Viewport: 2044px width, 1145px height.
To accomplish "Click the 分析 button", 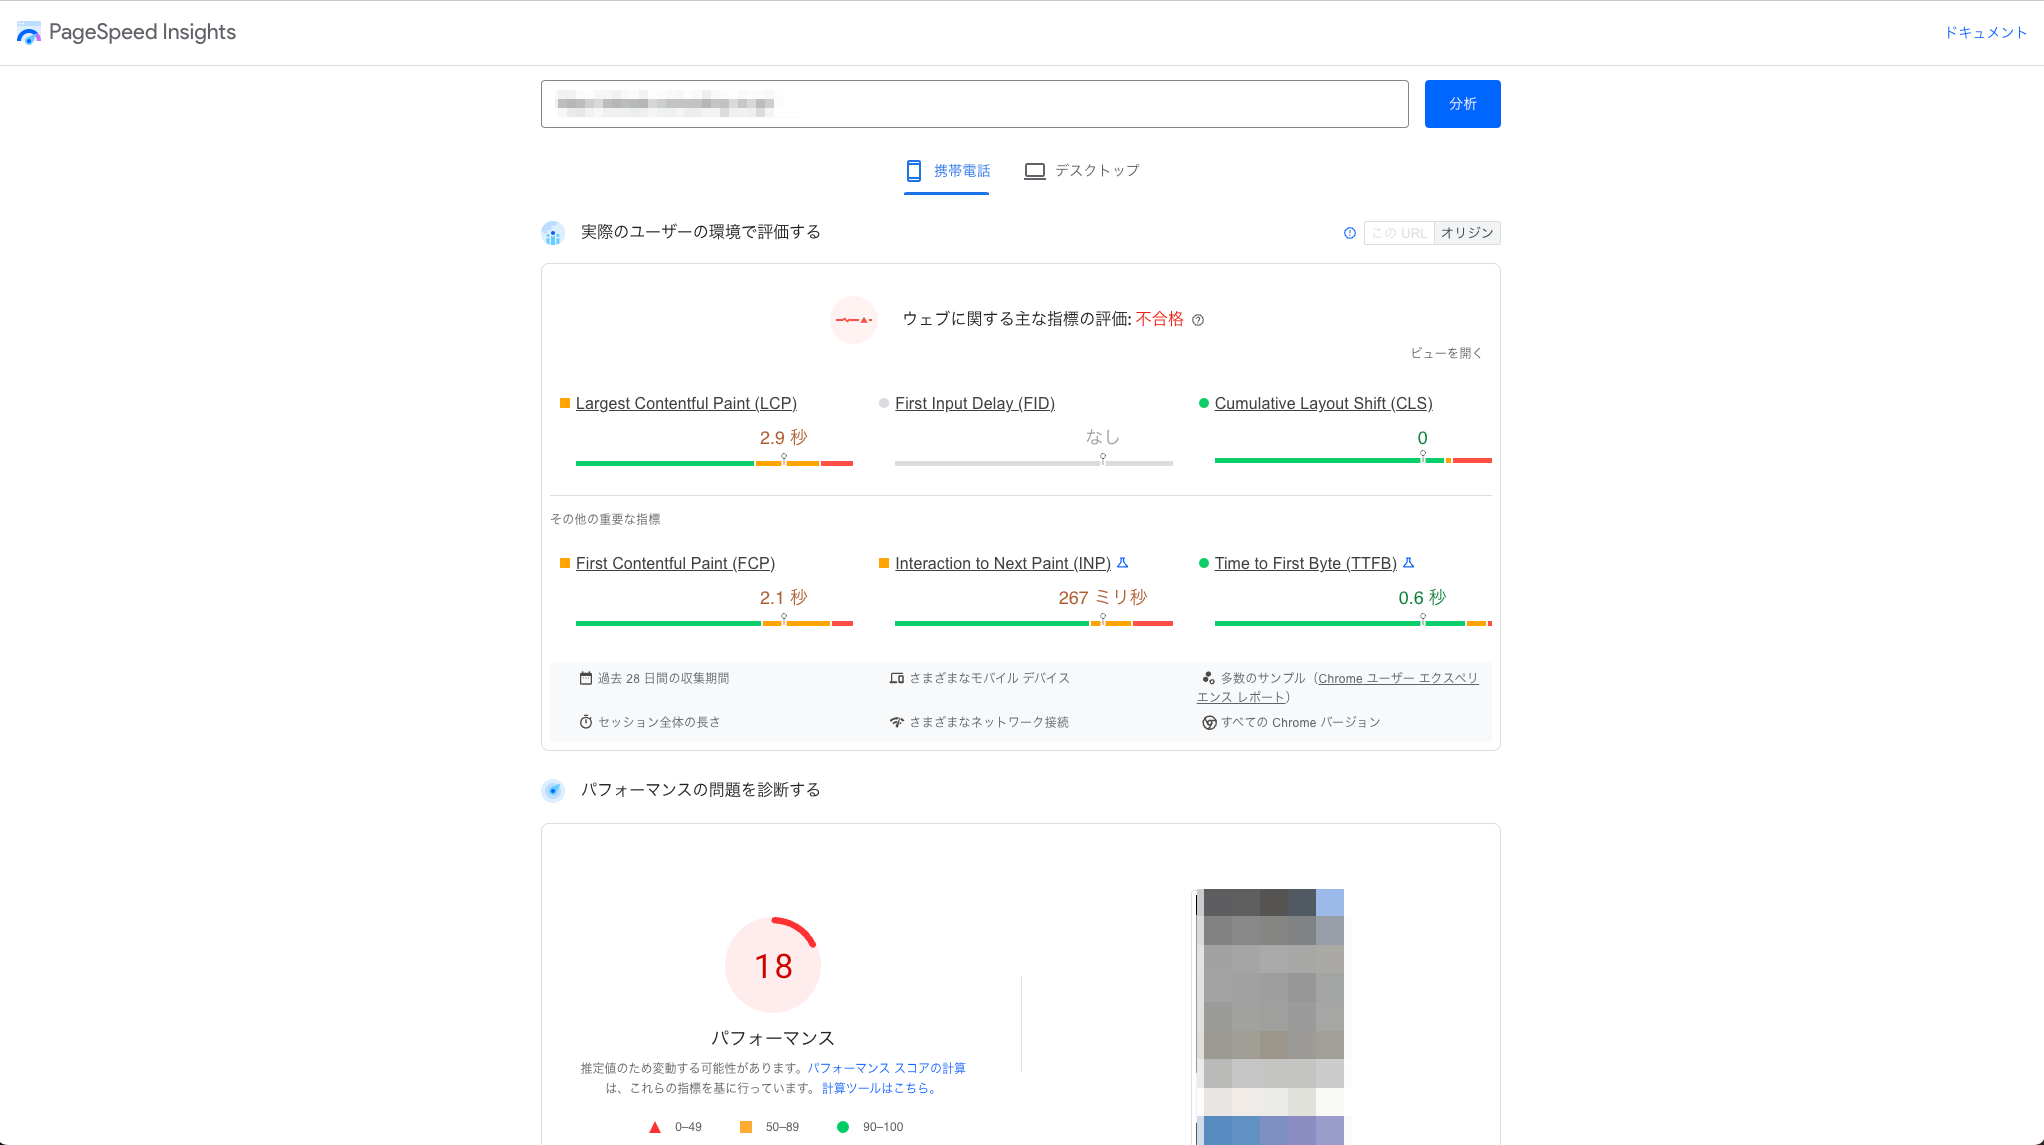I will coord(1462,104).
